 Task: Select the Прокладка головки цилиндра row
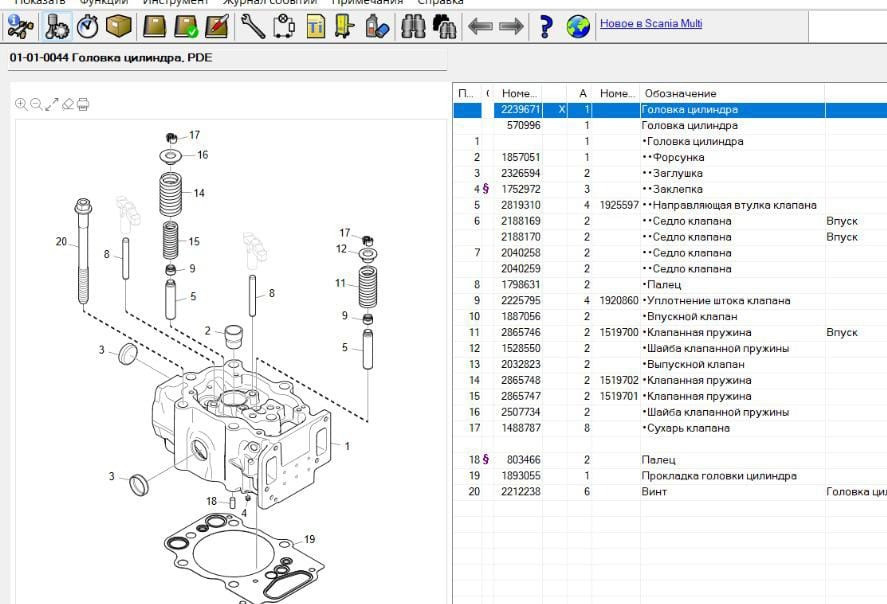point(719,476)
